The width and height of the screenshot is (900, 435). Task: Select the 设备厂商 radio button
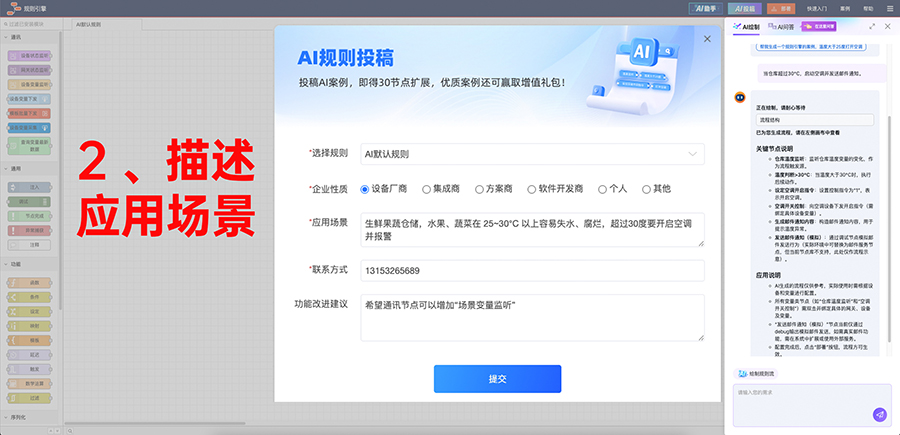(x=365, y=188)
